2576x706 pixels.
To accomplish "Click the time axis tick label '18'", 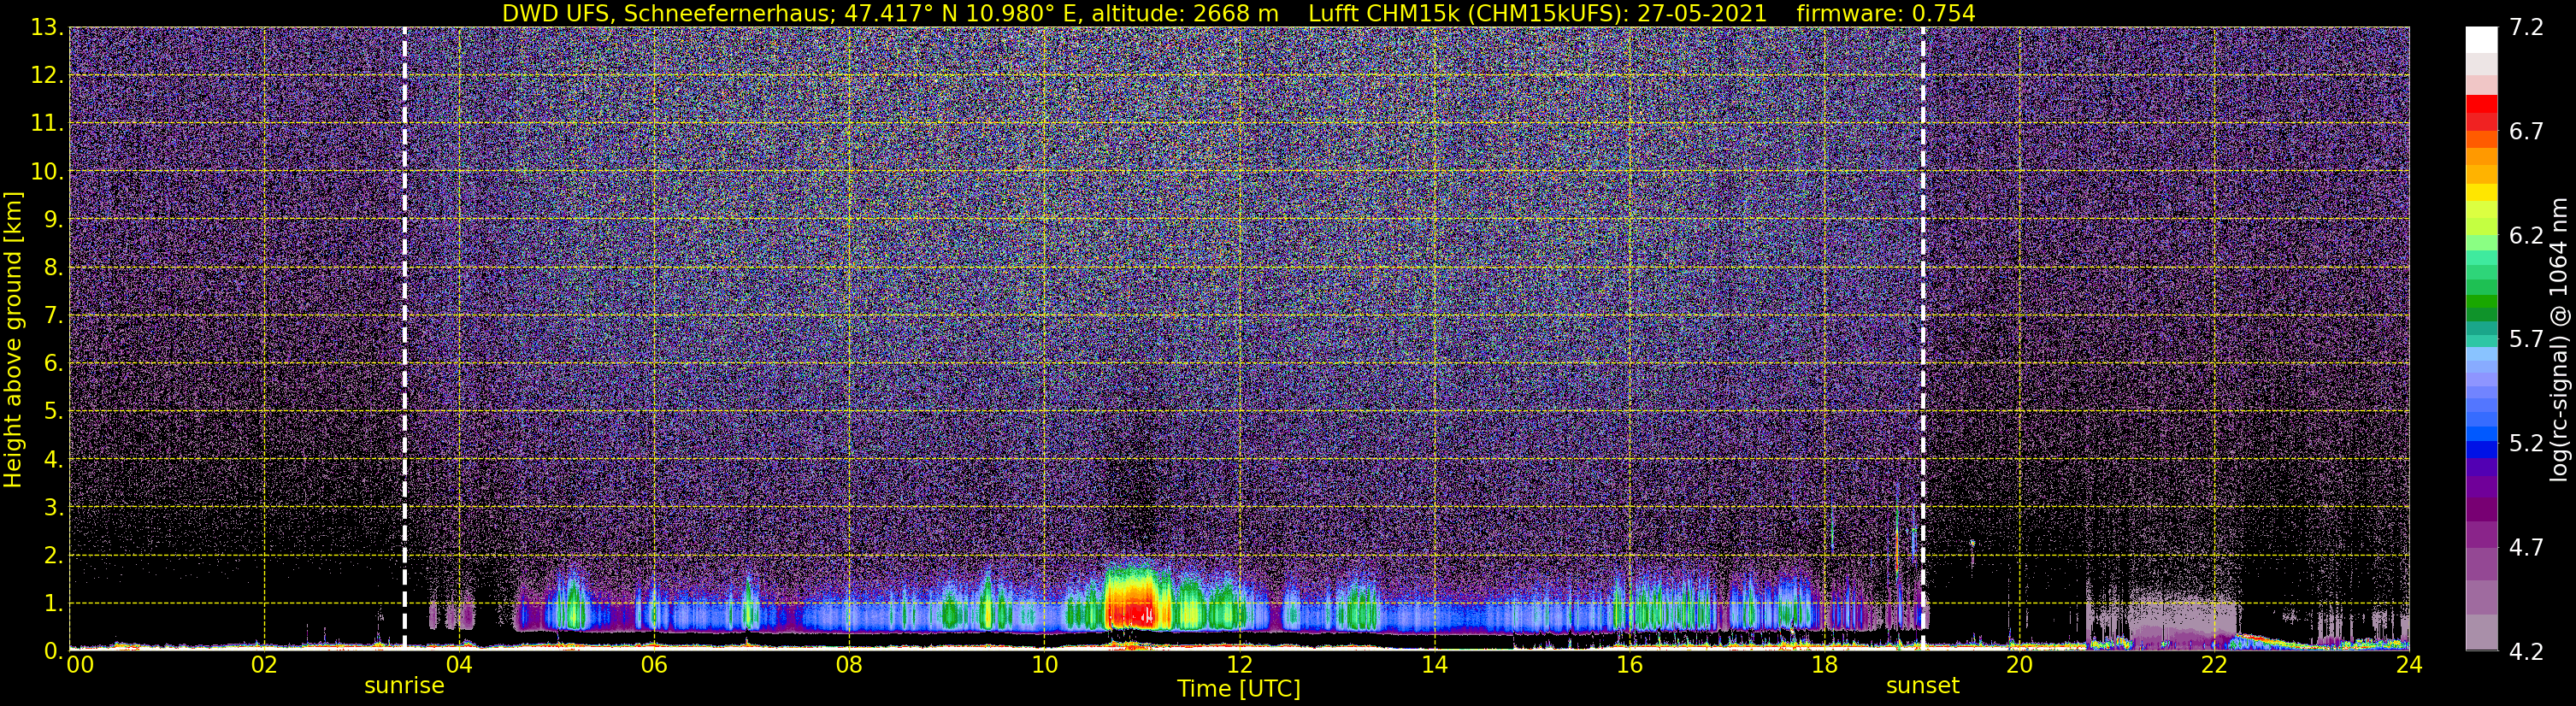I will tap(1824, 666).
